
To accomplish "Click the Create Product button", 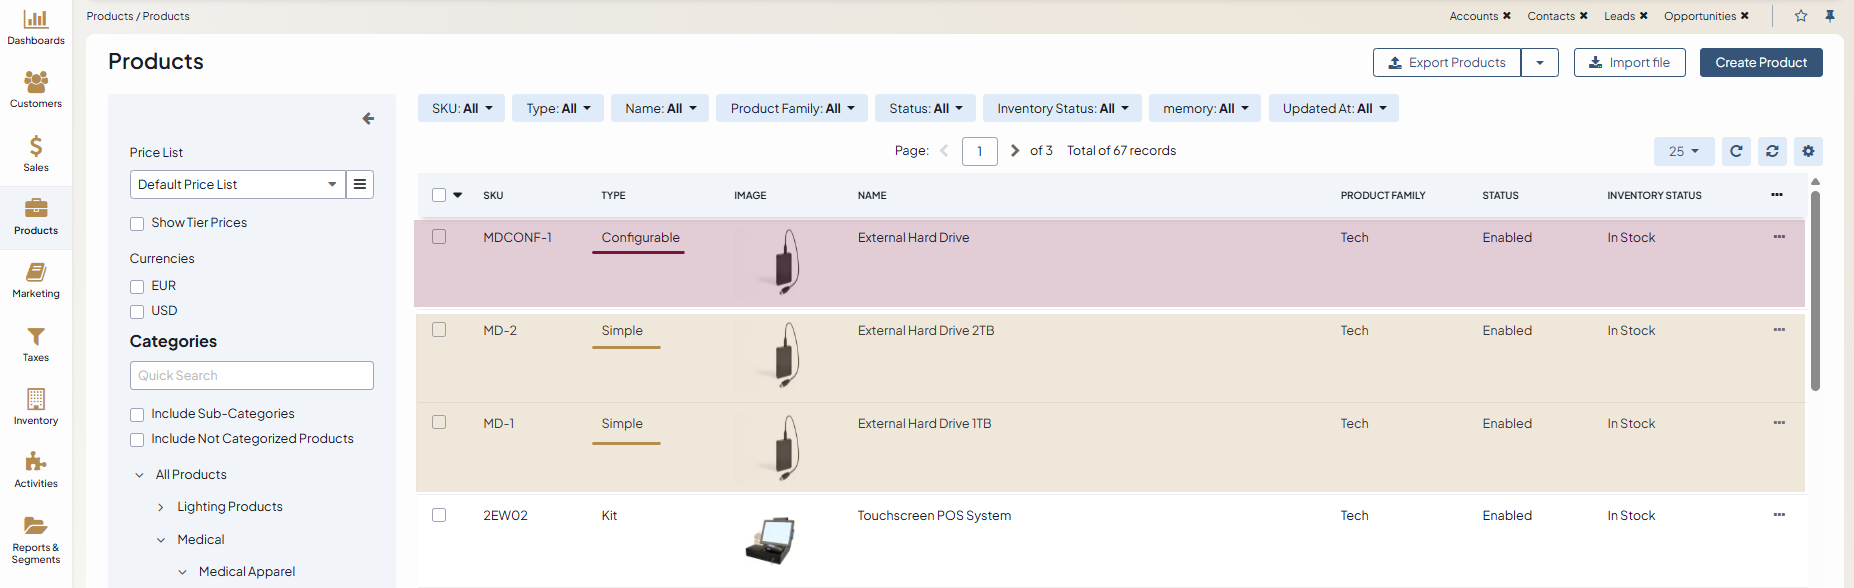I will (1761, 62).
